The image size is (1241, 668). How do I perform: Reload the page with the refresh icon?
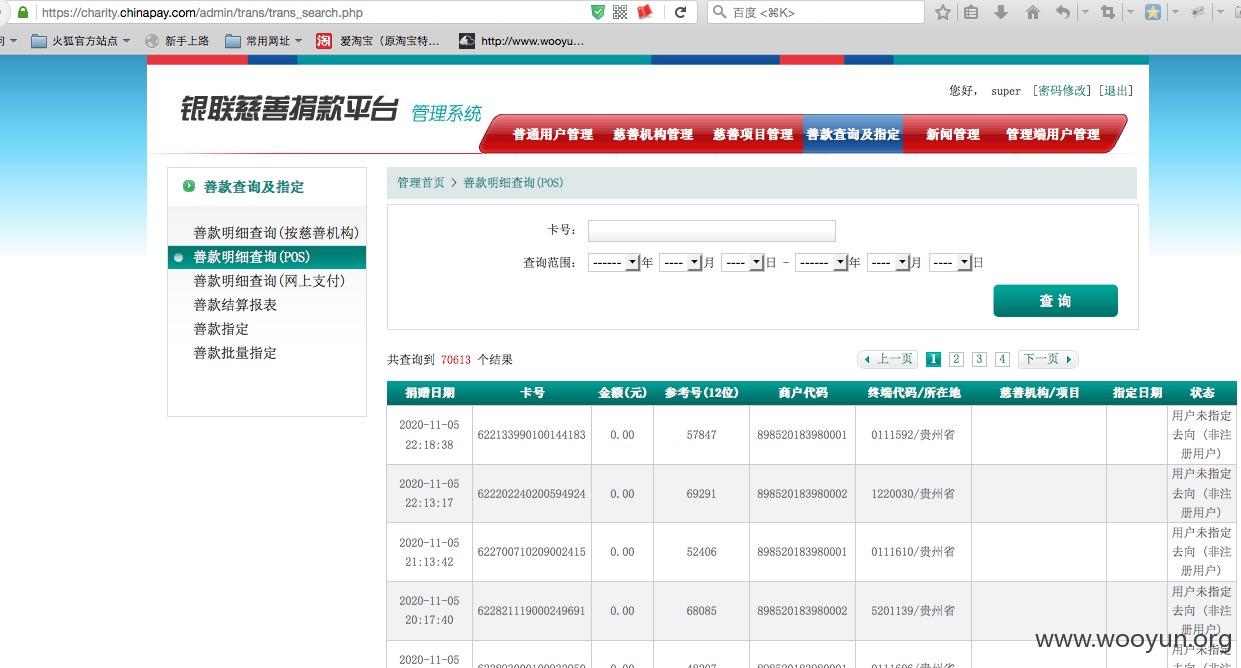[x=680, y=13]
